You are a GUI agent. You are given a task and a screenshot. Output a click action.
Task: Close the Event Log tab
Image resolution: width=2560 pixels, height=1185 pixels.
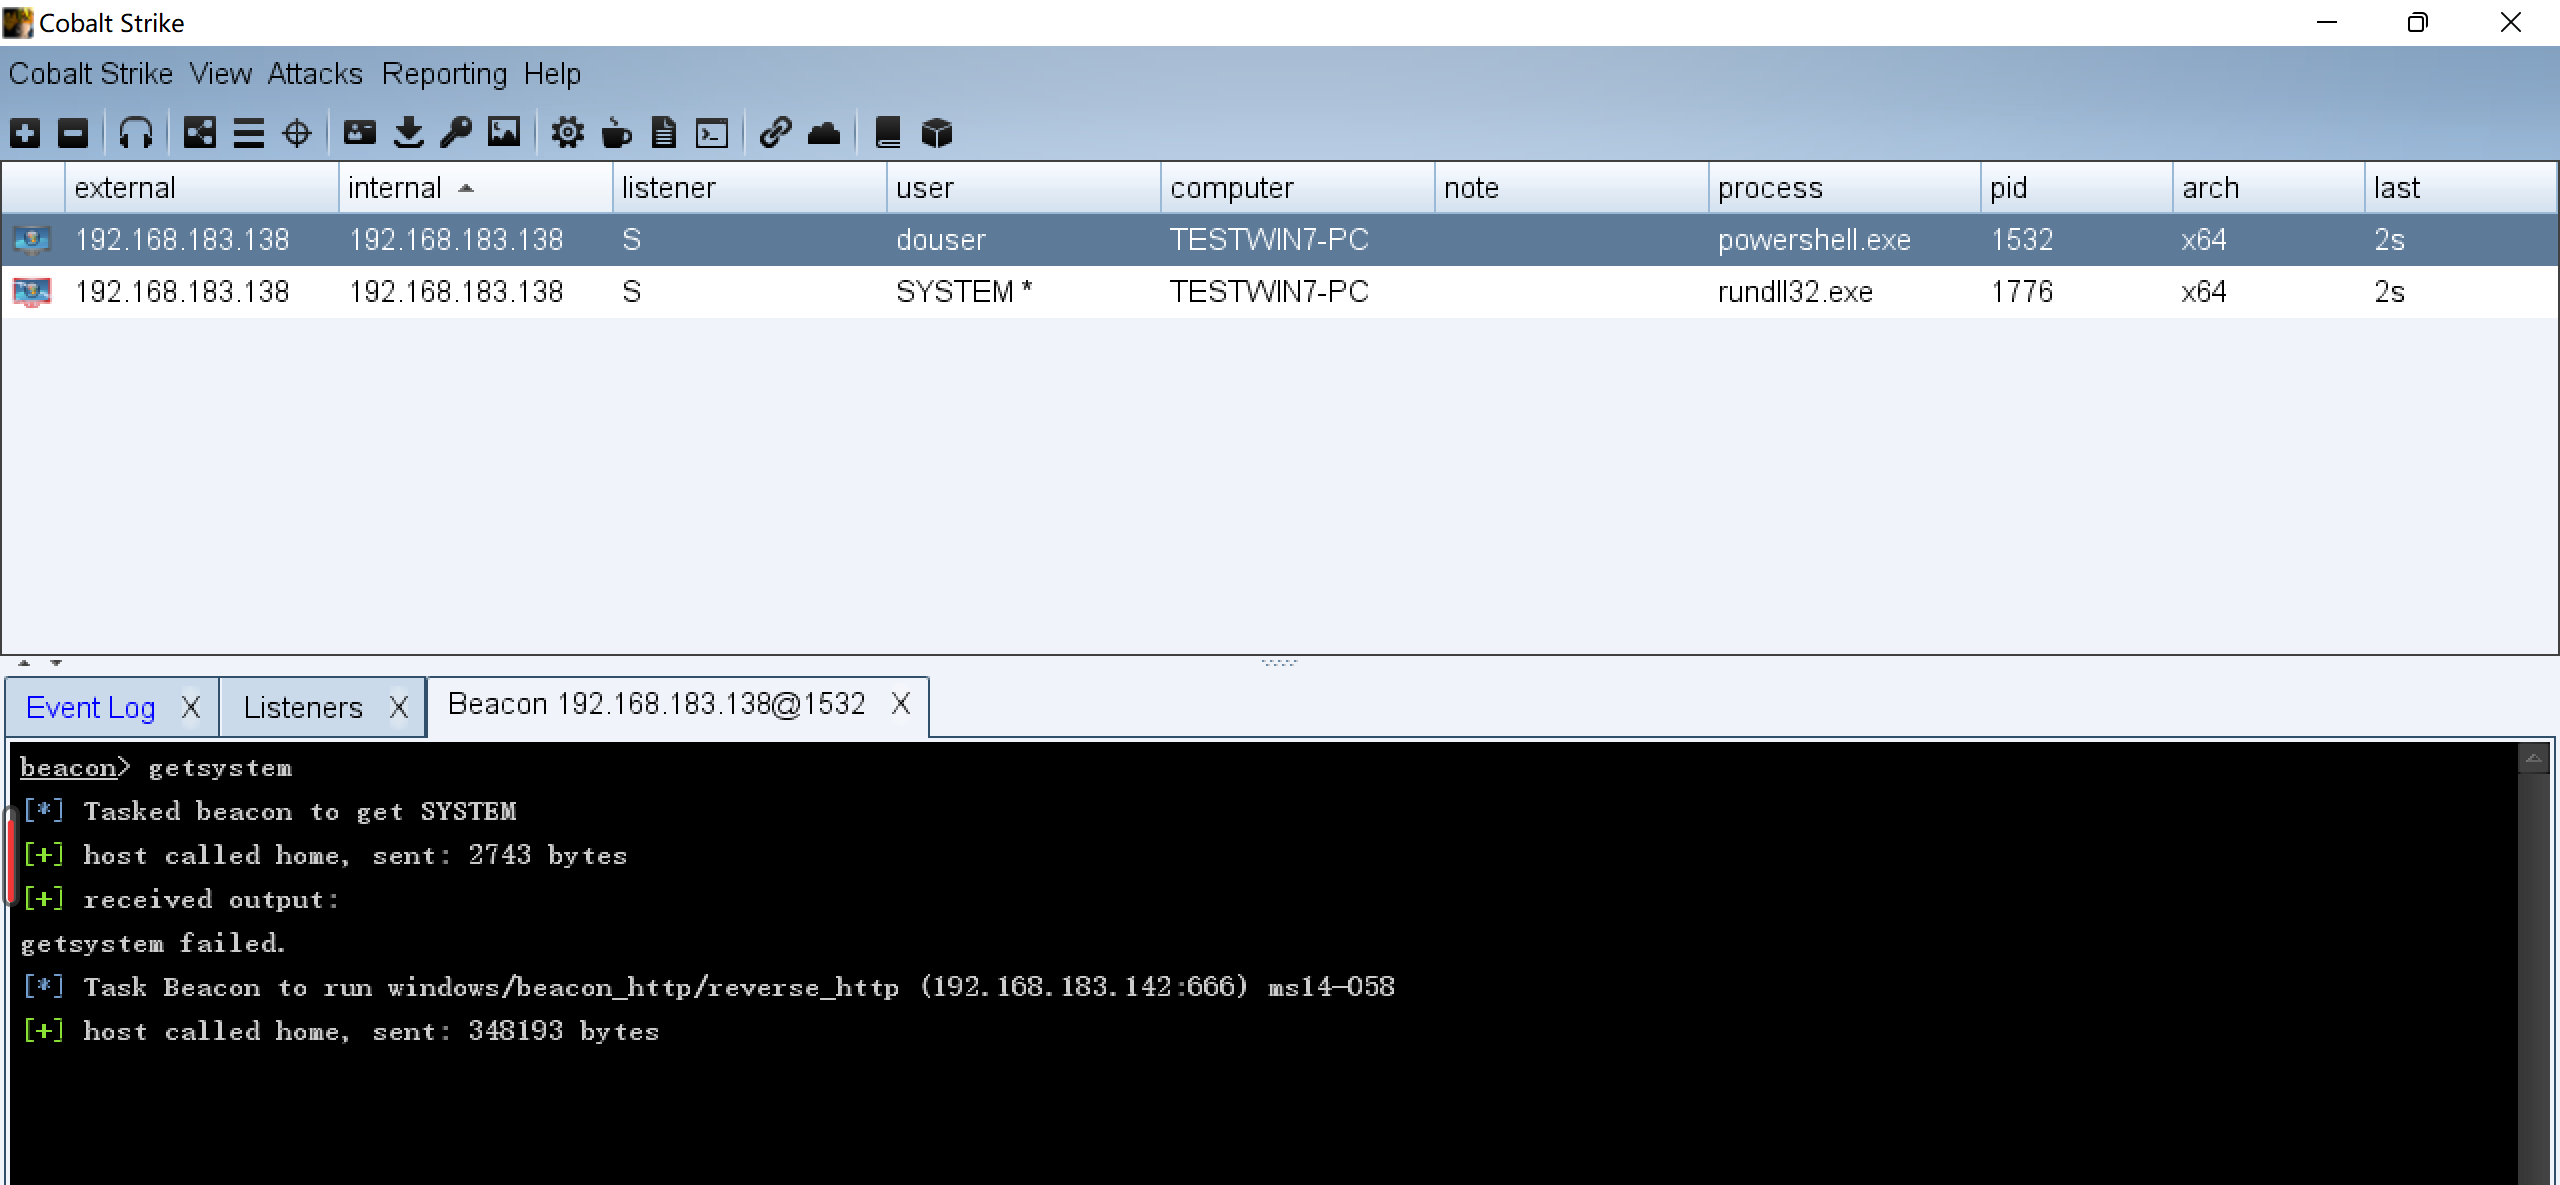point(191,708)
